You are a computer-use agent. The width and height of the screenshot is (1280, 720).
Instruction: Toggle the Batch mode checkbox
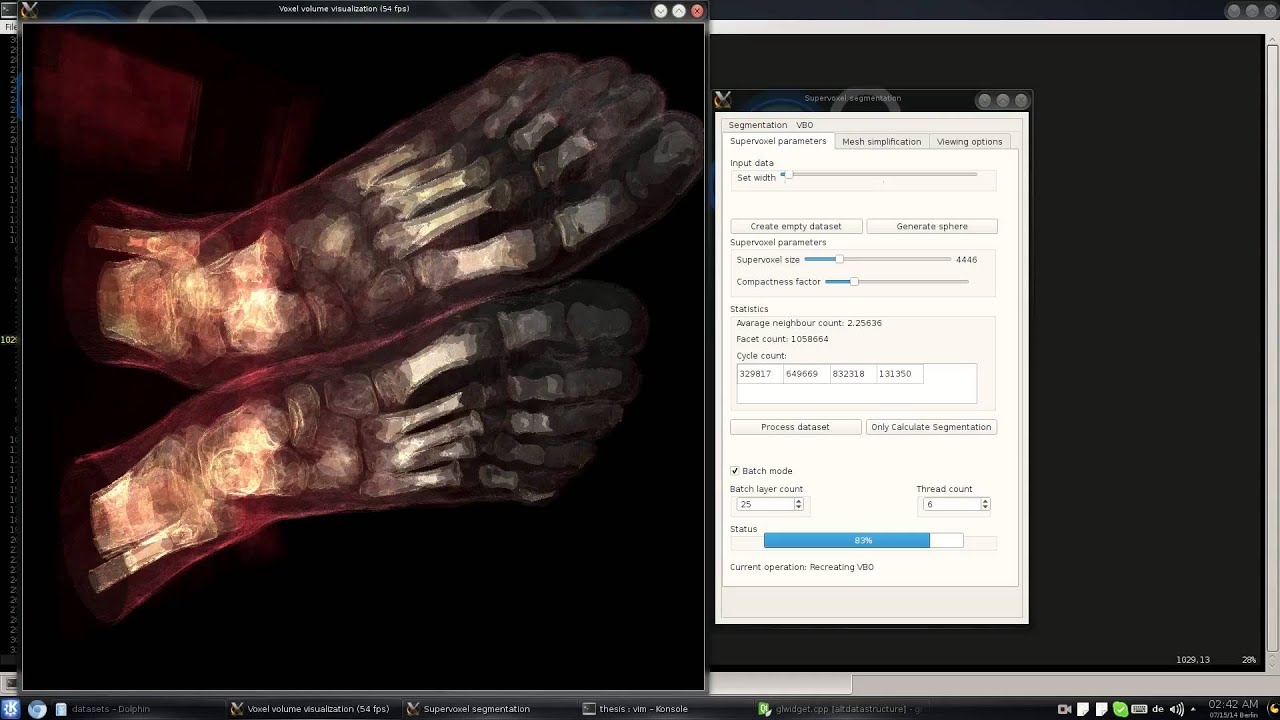(x=735, y=471)
